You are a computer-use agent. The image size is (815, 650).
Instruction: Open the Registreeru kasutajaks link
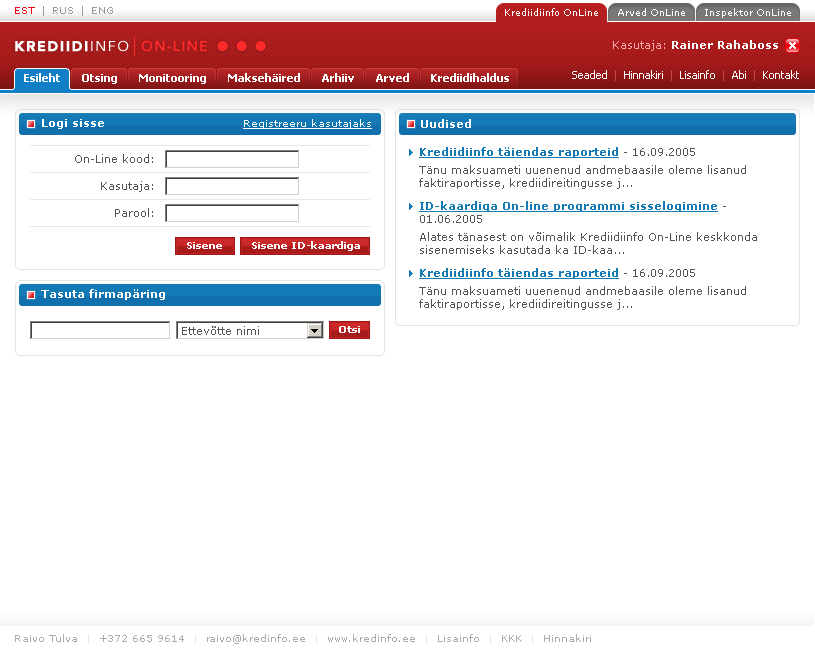point(307,124)
